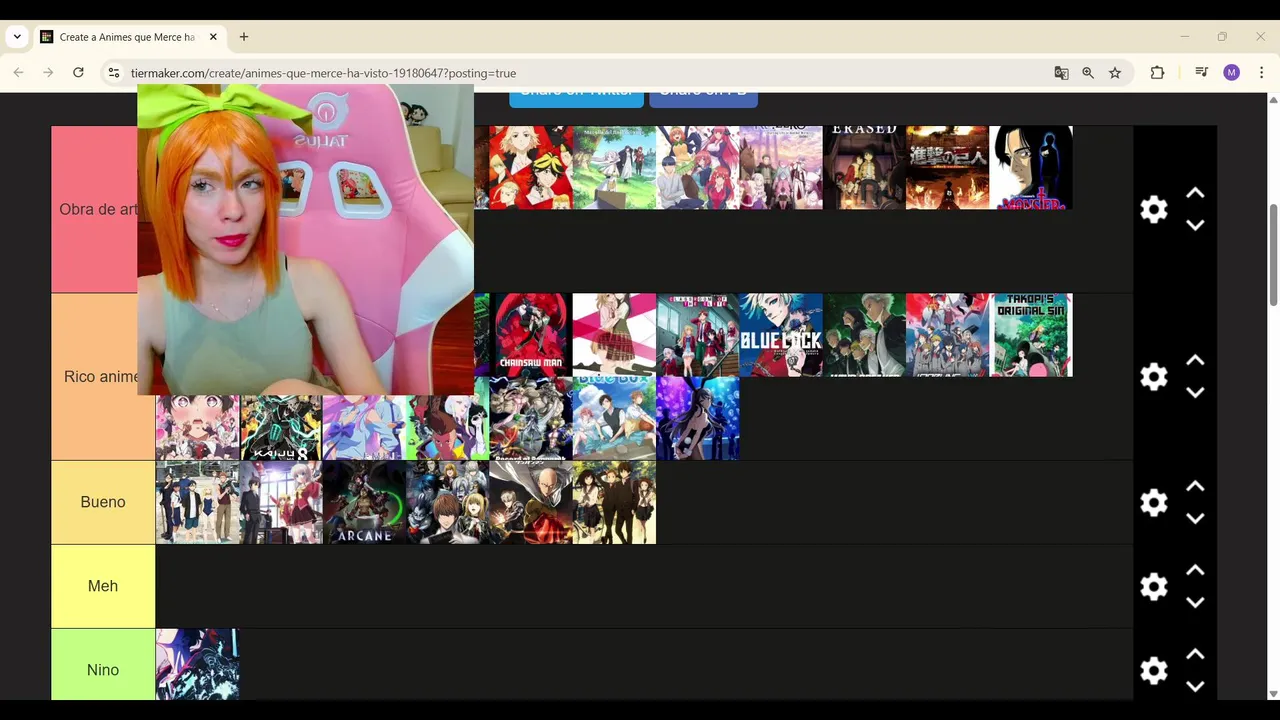Move Obra de arte tier up
The height and width of the screenshot is (720, 1280).
pyautogui.click(x=1195, y=193)
